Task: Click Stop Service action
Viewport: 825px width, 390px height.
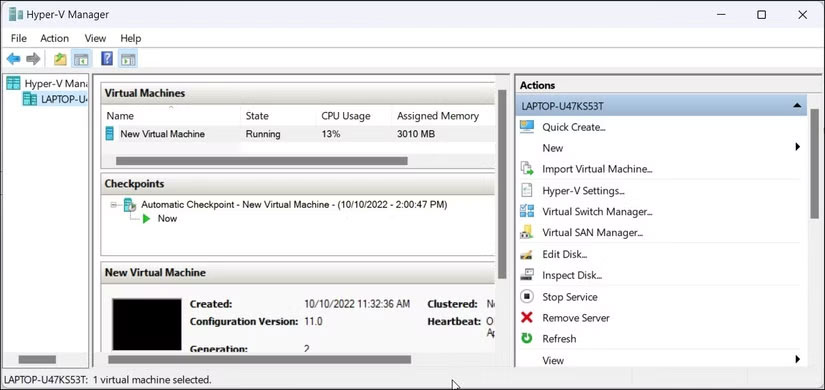Action: (x=570, y=297)
